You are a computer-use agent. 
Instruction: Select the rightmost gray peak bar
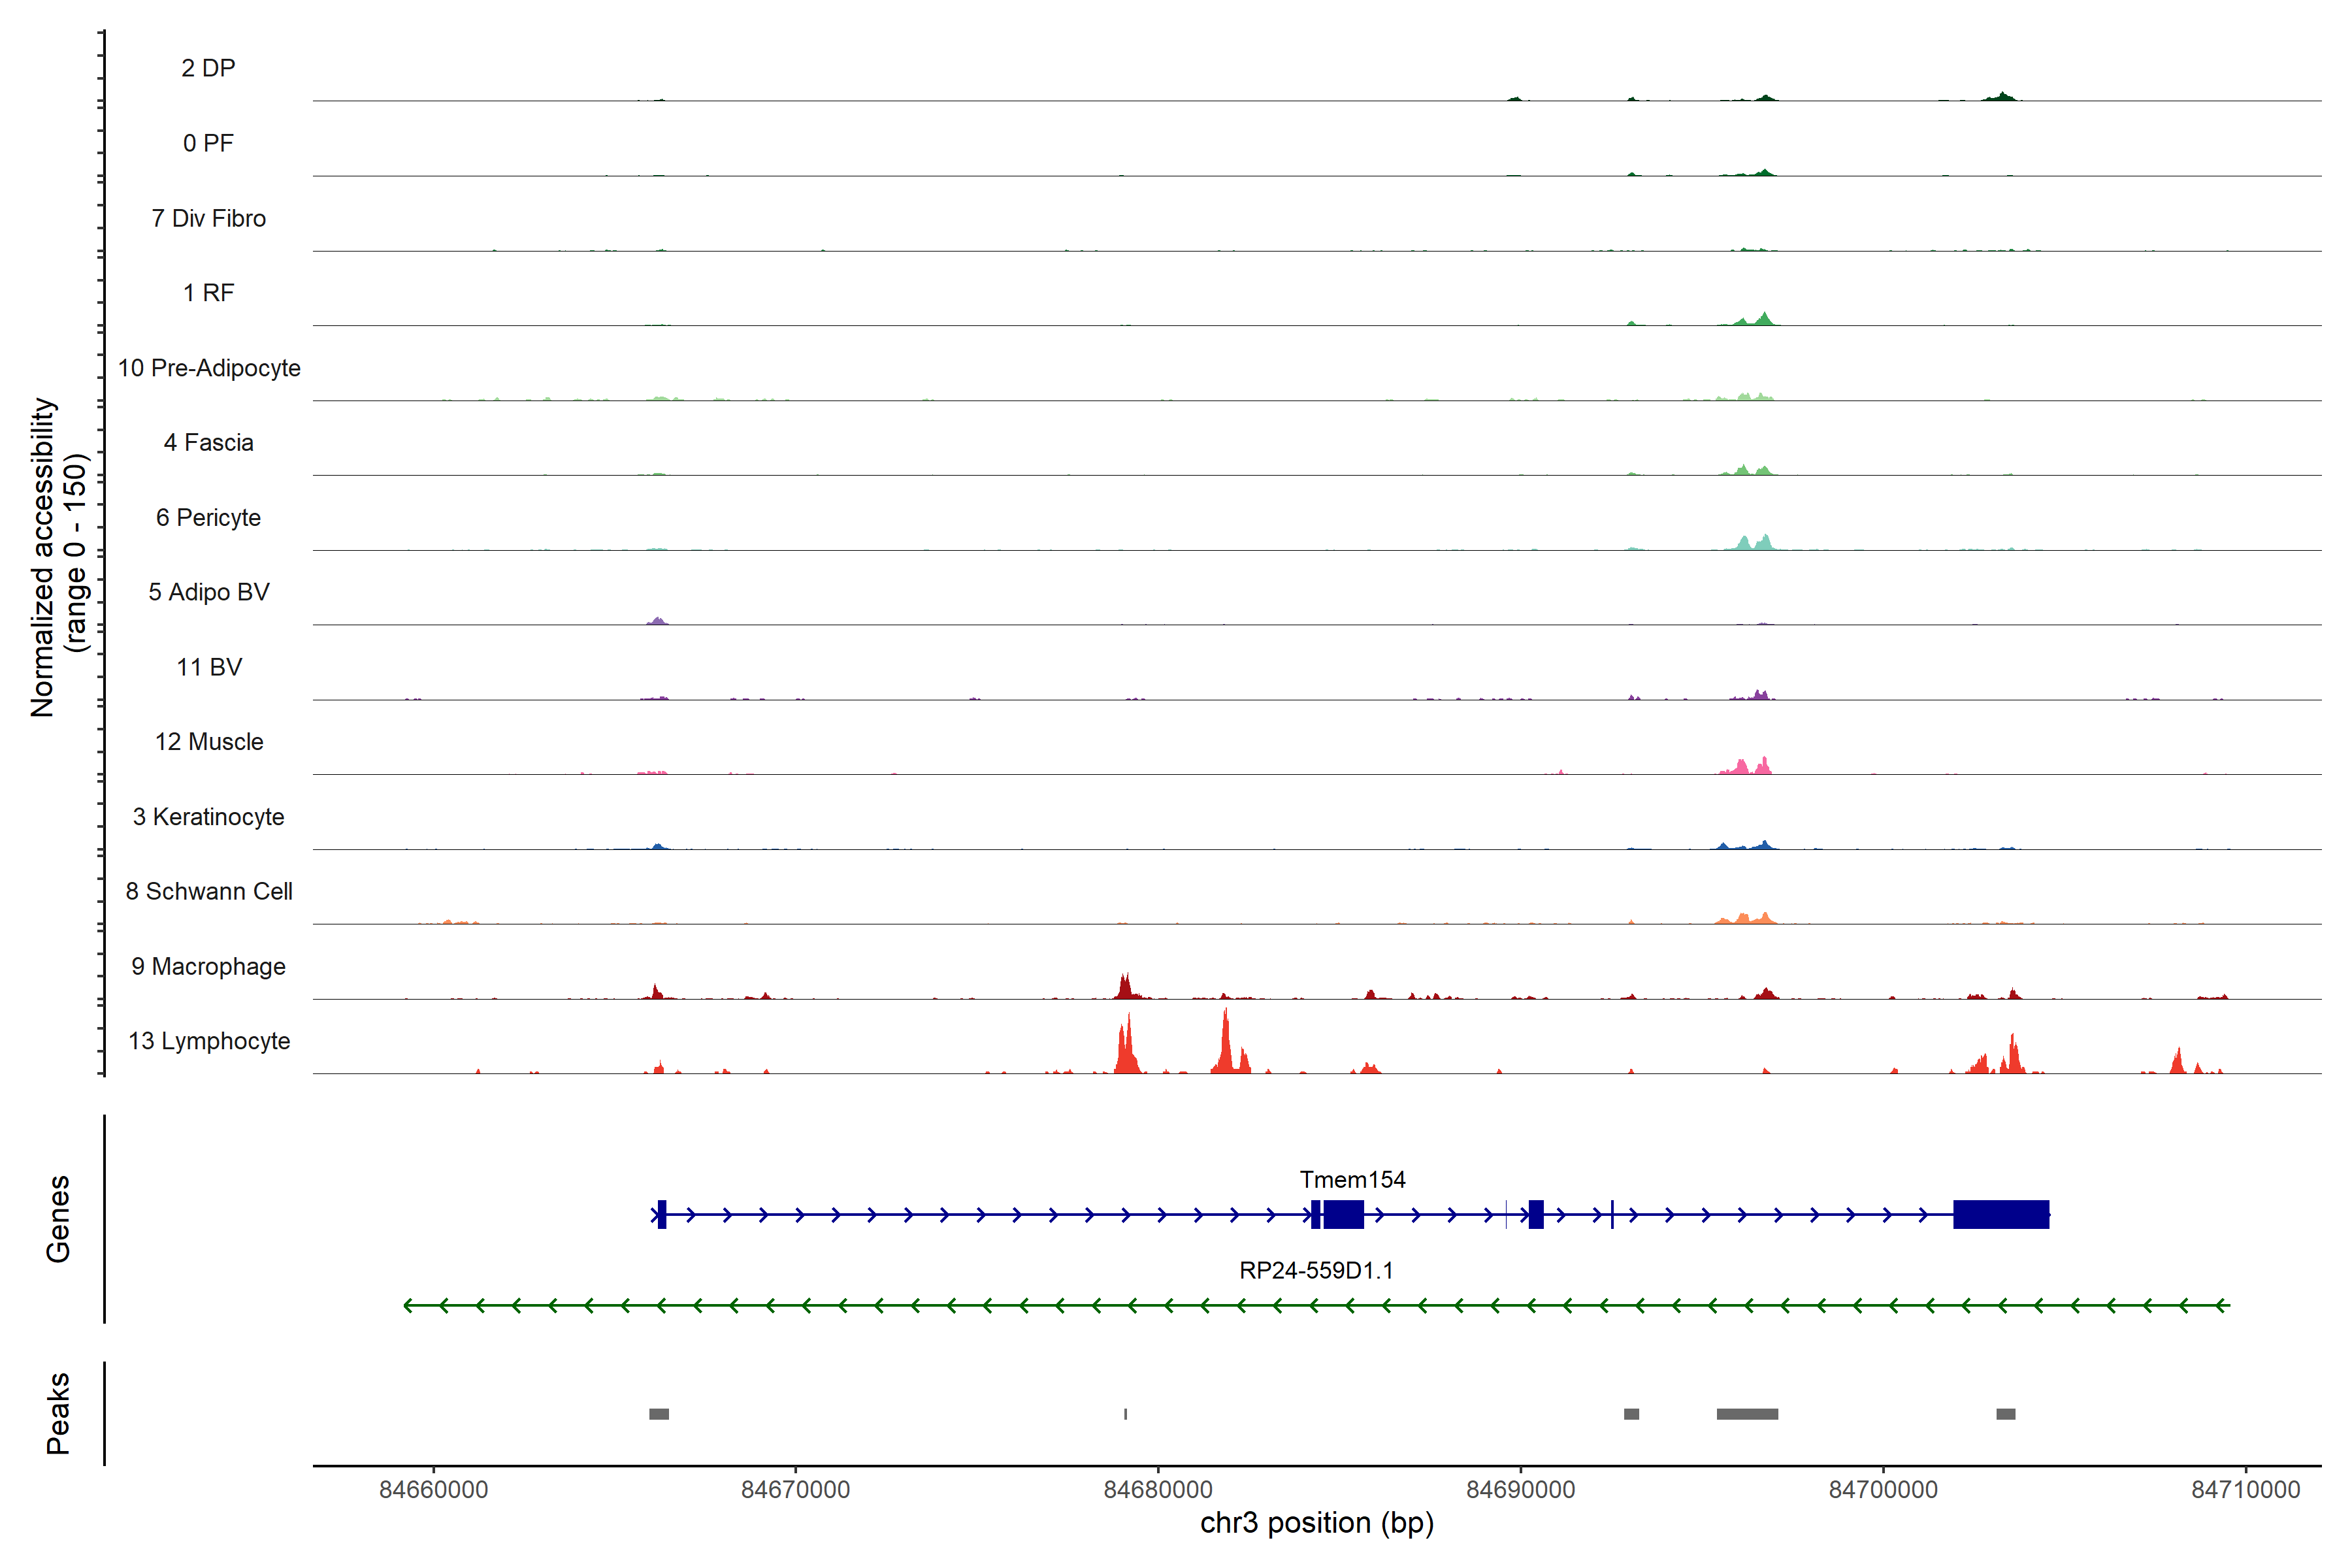[x=2005, y=1414]
